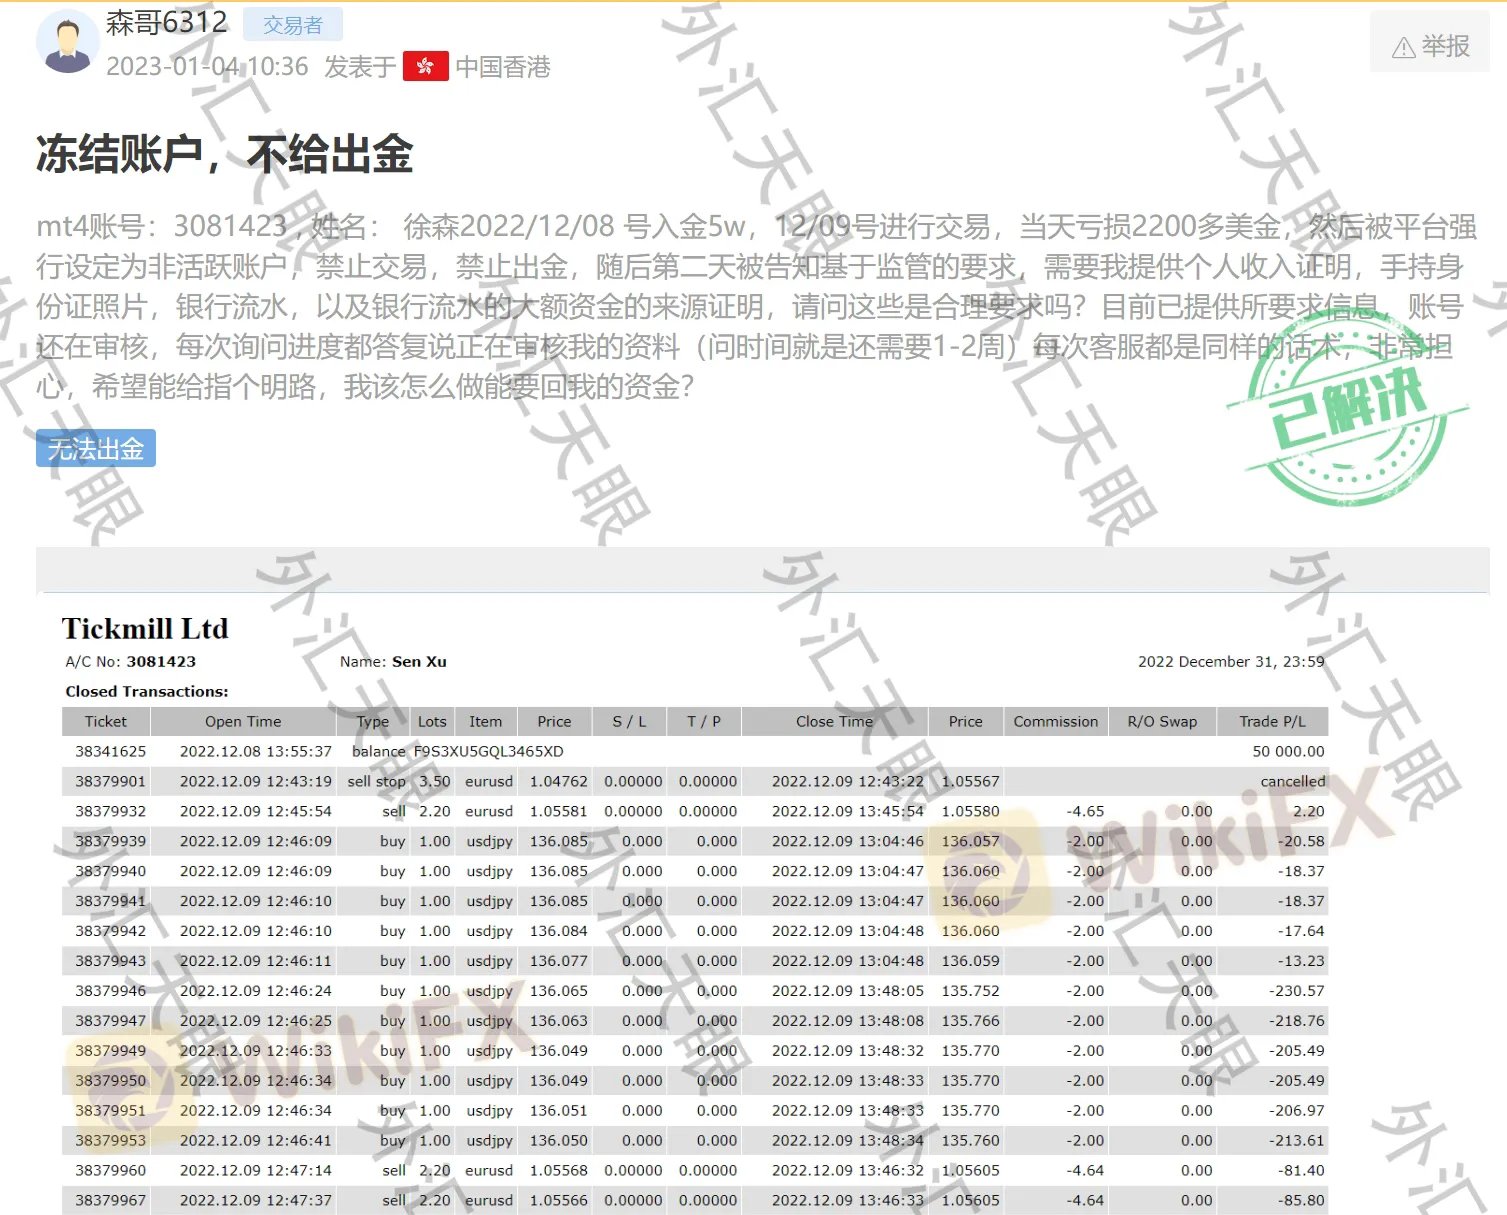Click the Hong Kong flag icon

[x=426, y=66]
